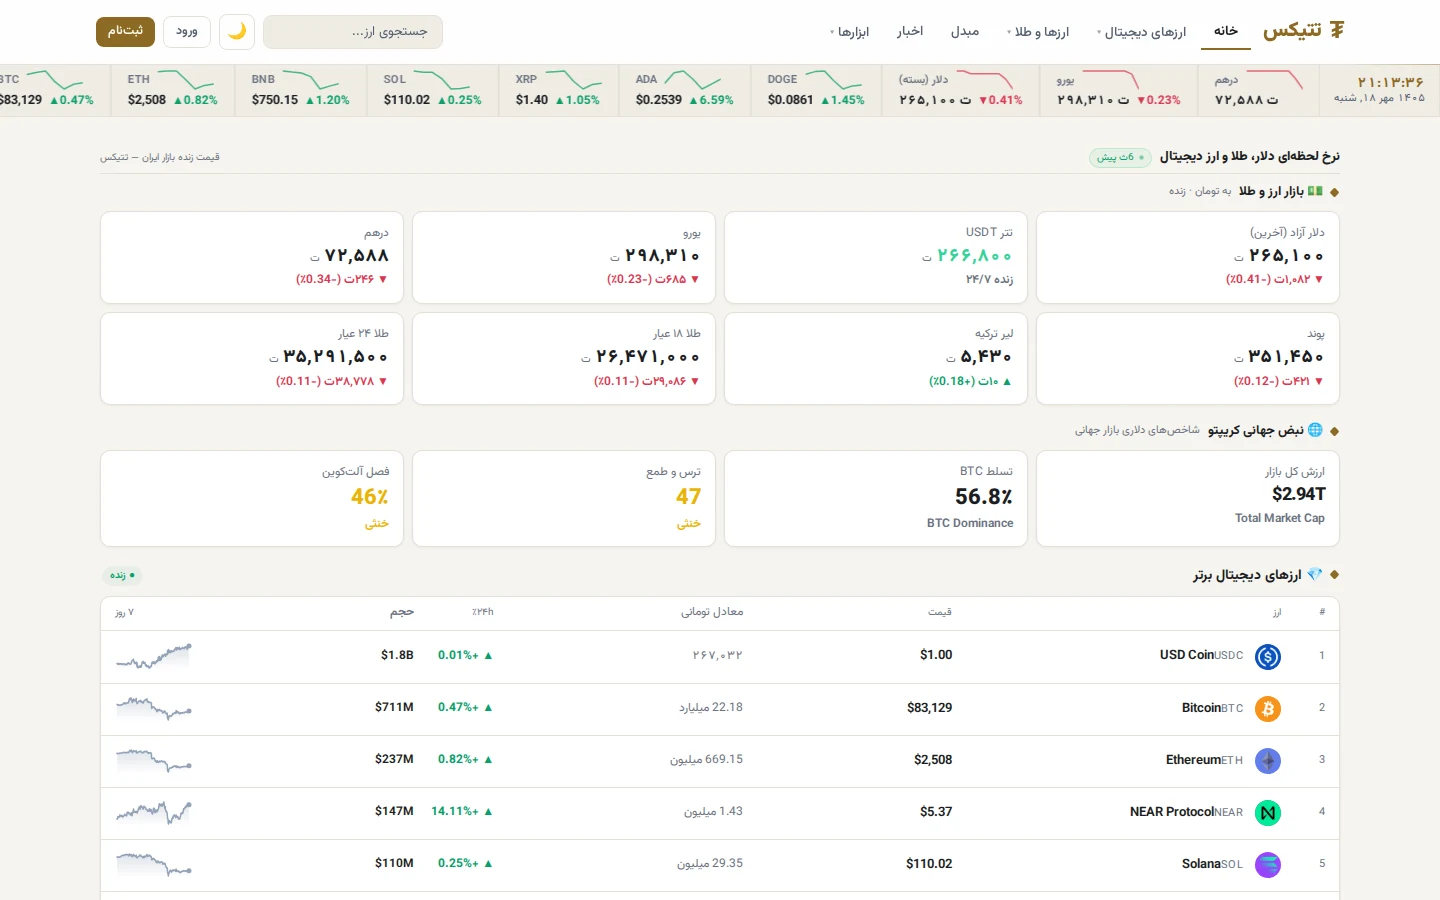Click the globe icon beside نبض جهانی کریپتو
The image size is (1440, 900).
(x=1315, y=430)
